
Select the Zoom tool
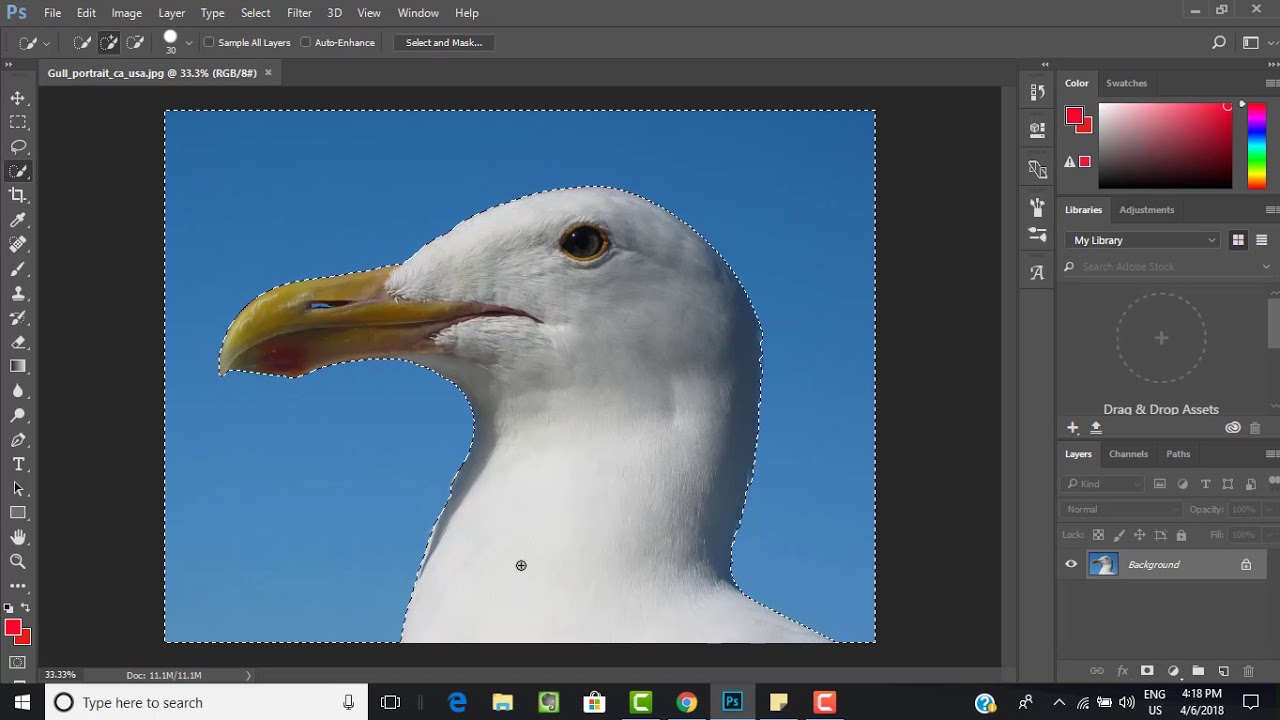coord(18,562)
